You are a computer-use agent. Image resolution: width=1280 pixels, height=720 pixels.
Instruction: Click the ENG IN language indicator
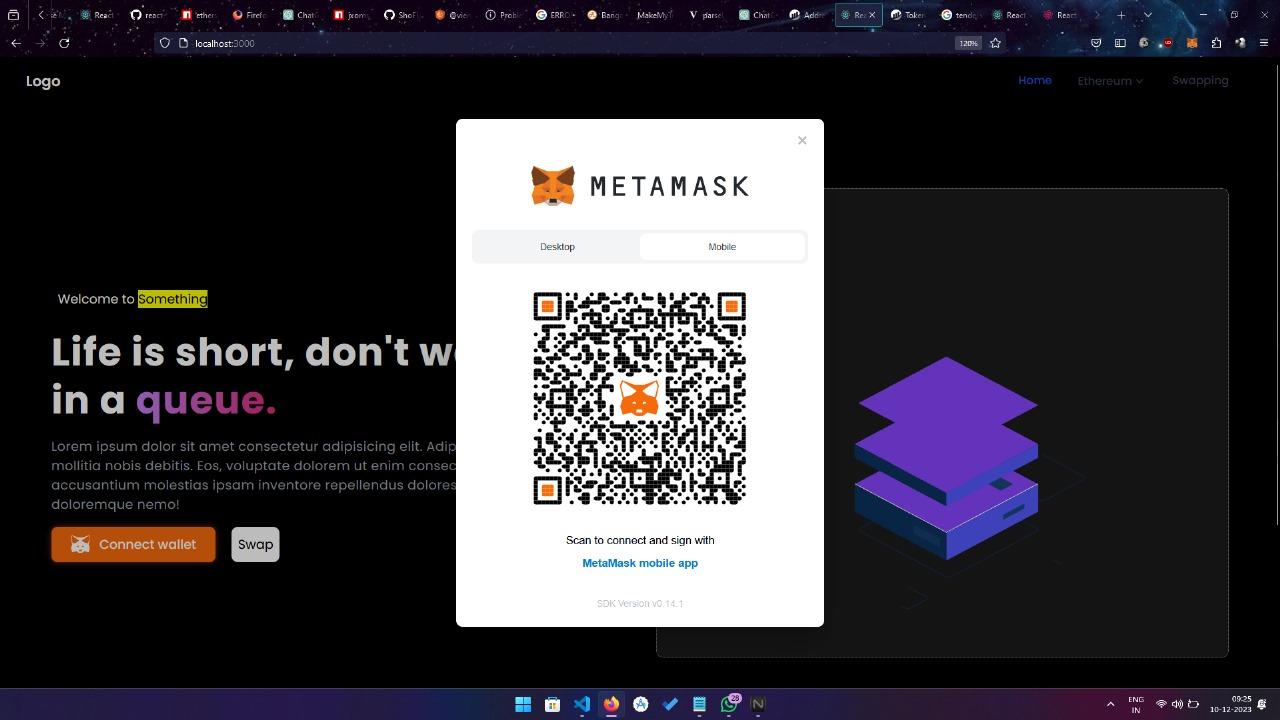point(1136,704)
